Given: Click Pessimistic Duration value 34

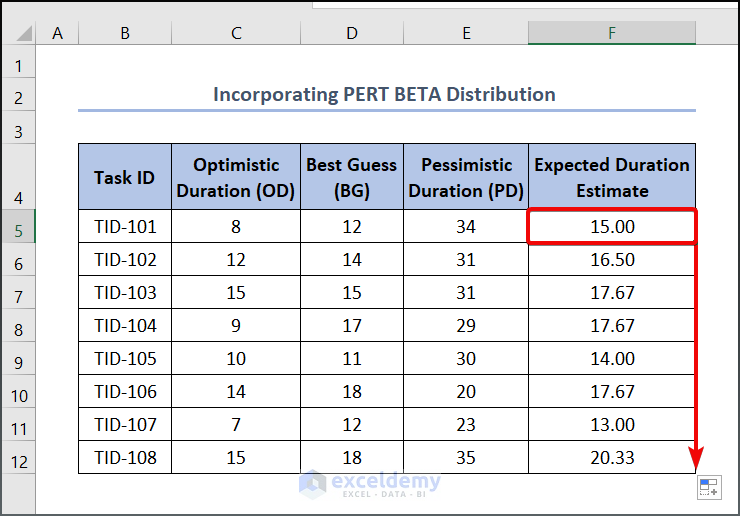Looking at the screenshot, I should (466, 227).
